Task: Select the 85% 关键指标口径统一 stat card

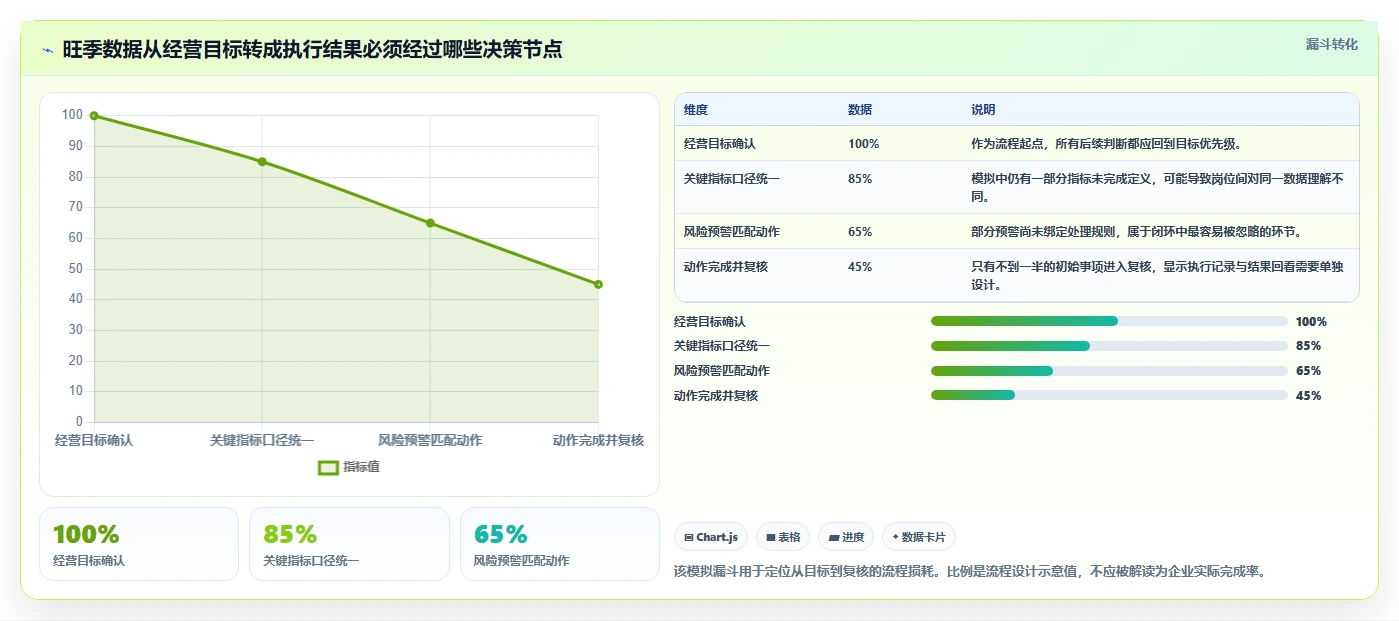Action: point(349,544)
